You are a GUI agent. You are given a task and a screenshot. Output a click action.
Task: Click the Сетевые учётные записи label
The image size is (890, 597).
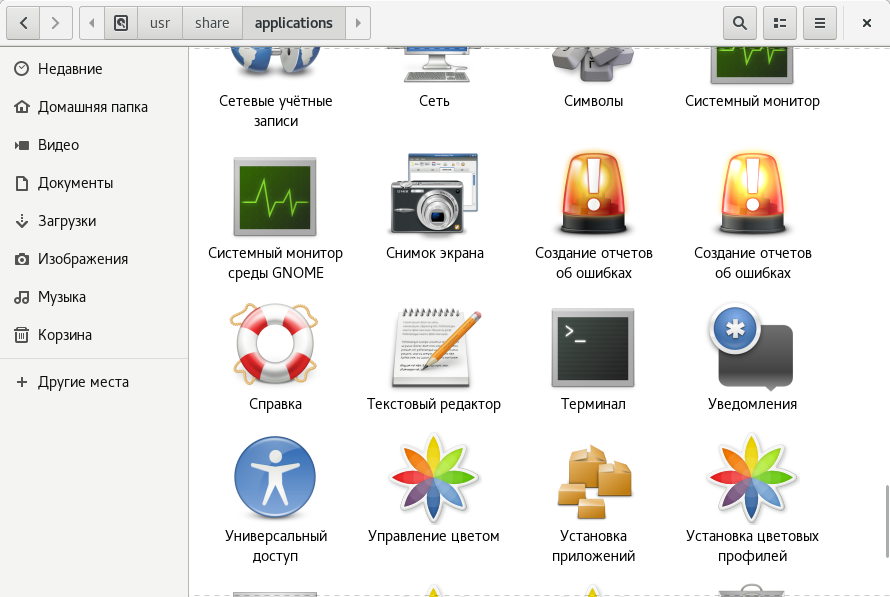click(276, 111)
